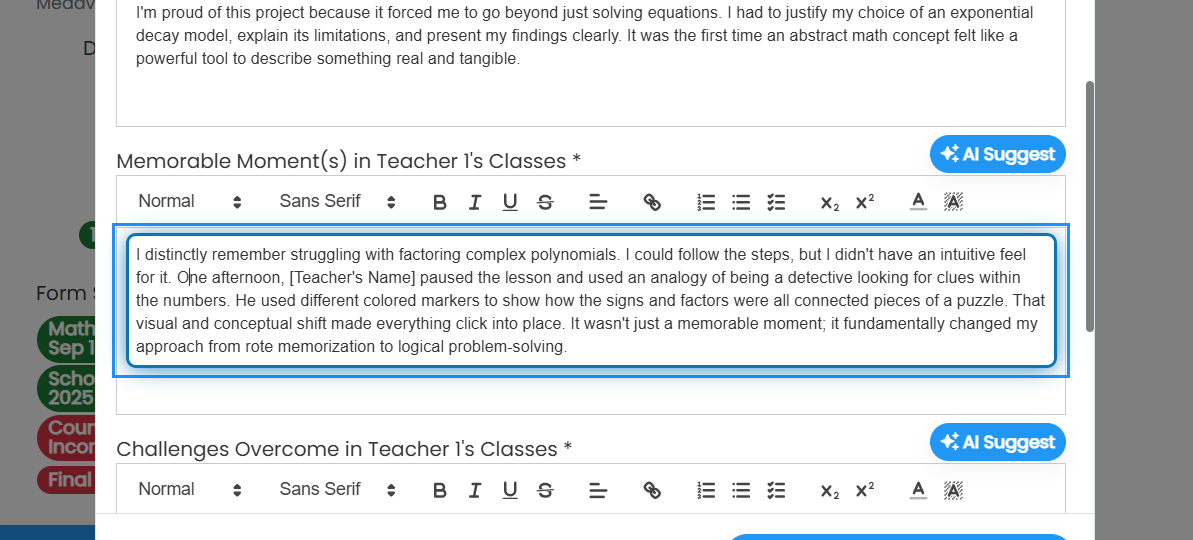Toggle subscript in Memorable Moments toolbar
This screenshot has width=1193, height=540.
tap(829, 202)
